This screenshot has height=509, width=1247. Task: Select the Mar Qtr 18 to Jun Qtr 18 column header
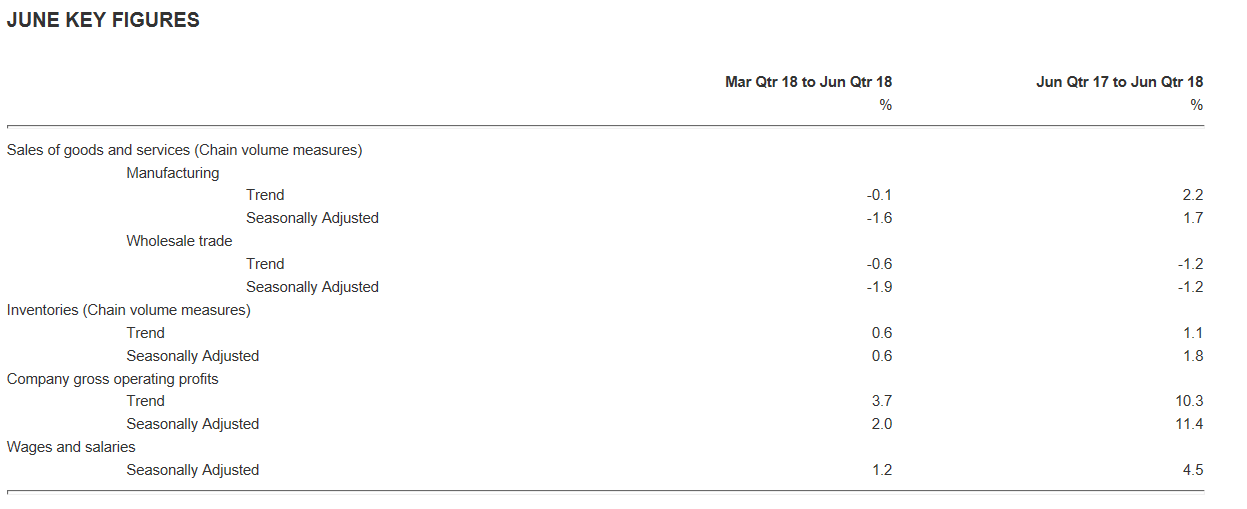click(x=808, y=82)
